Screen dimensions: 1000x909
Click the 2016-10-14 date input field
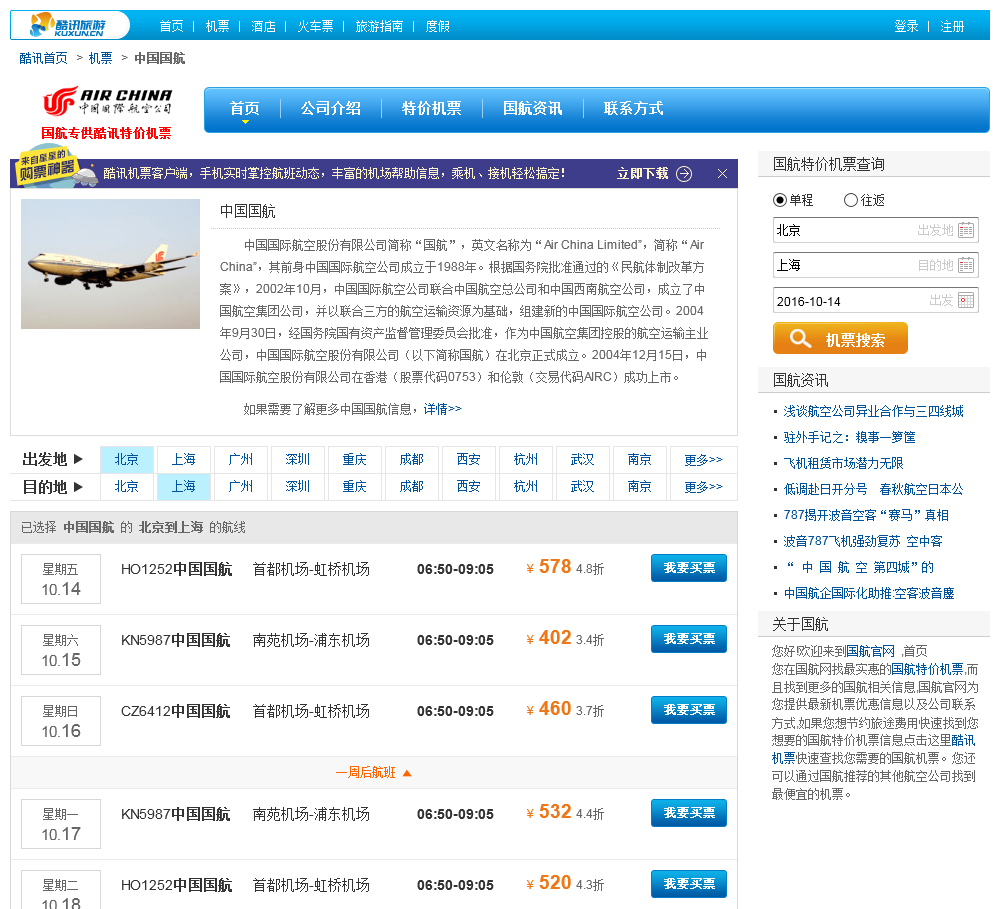click(x=876, y=300)
